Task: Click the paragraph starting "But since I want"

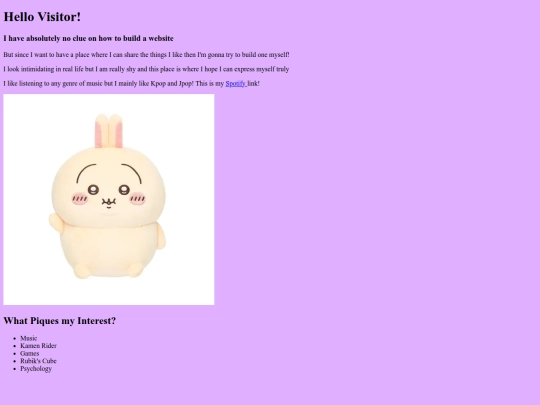Action: coord(146,55)
